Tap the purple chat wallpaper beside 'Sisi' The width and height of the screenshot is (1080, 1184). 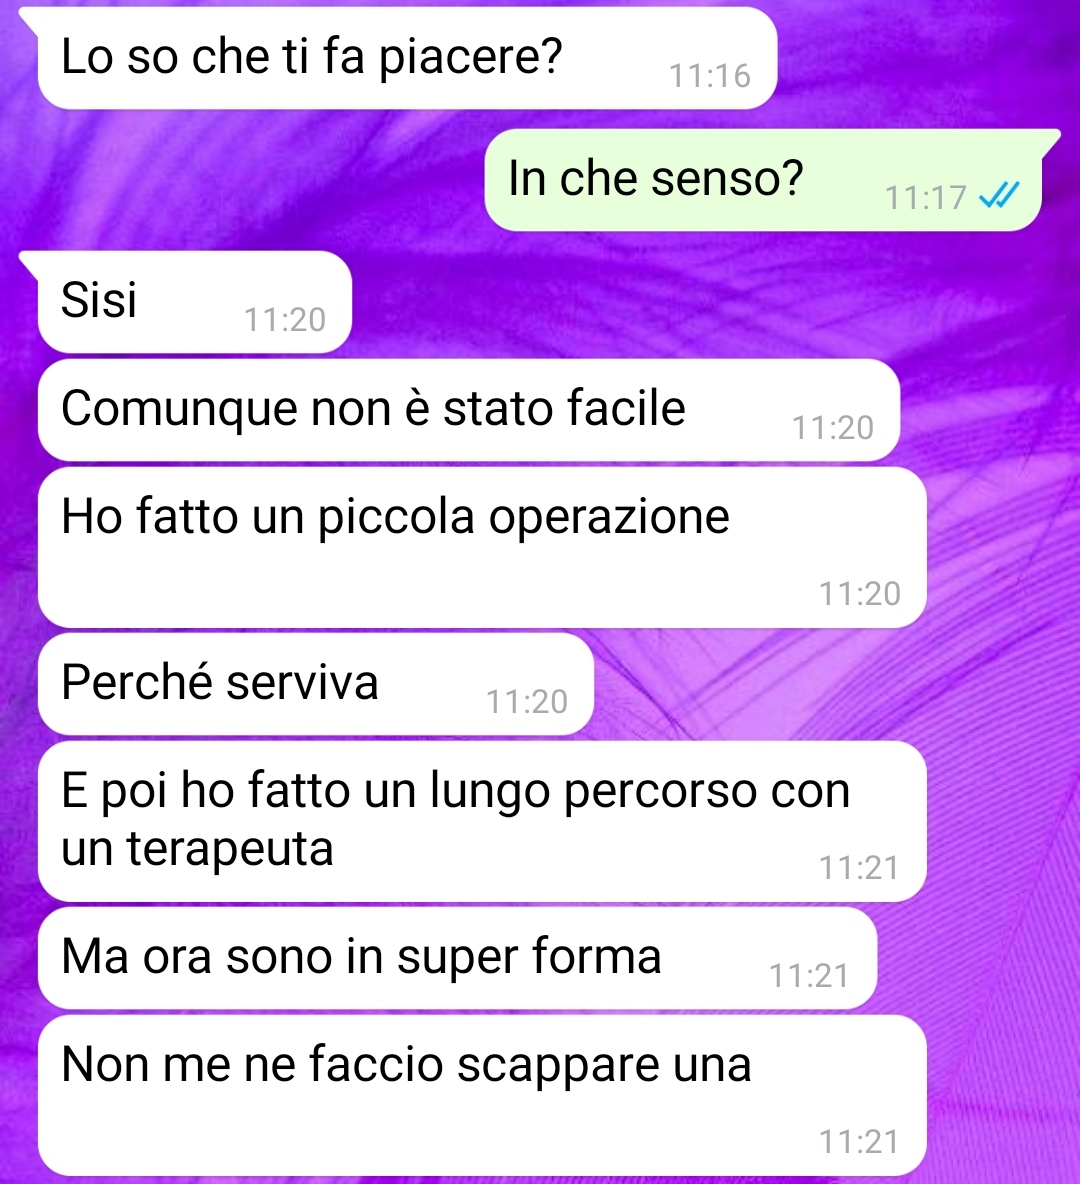(x=680, y=302)
